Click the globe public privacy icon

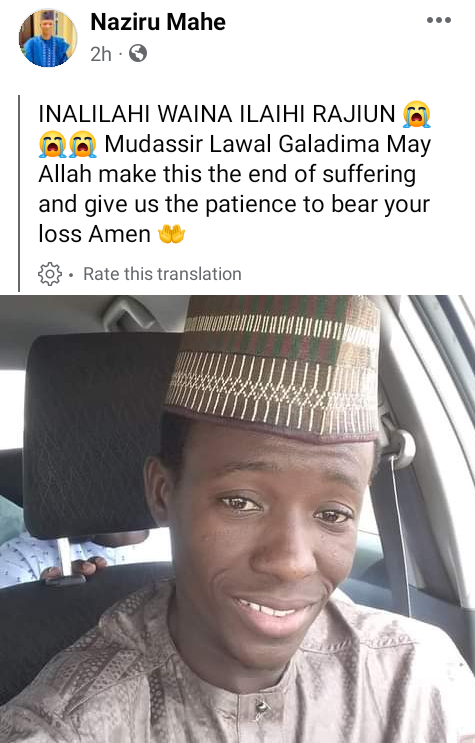click(138, 54)
